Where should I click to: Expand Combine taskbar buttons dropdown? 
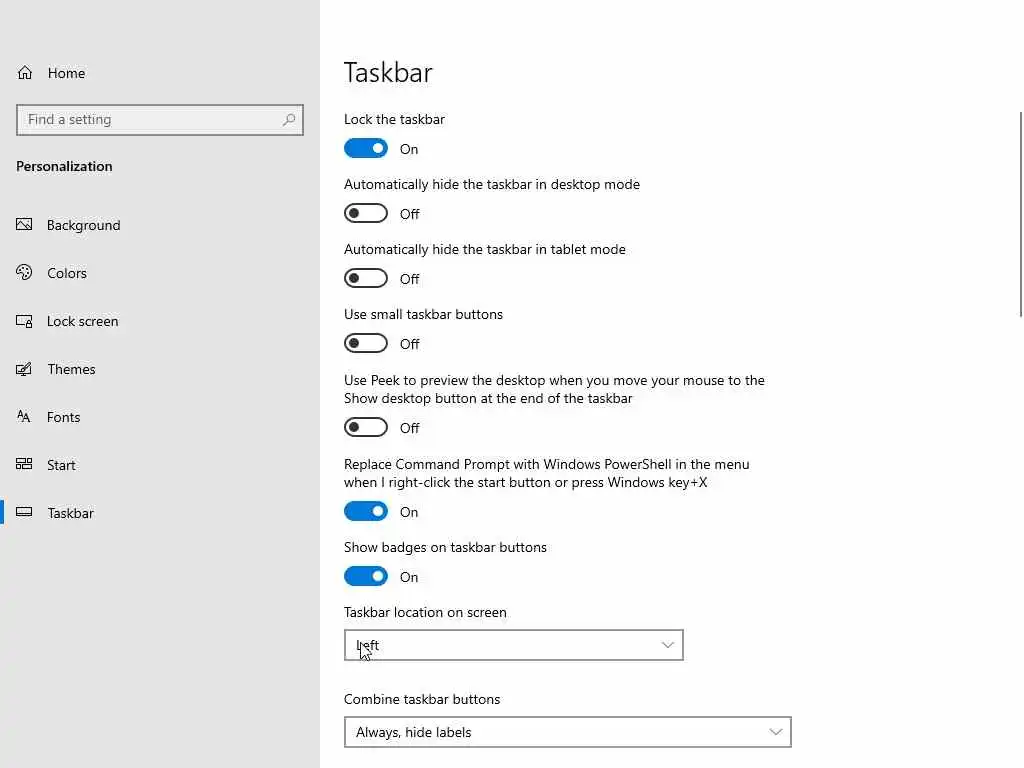click(x=567, y=732)
